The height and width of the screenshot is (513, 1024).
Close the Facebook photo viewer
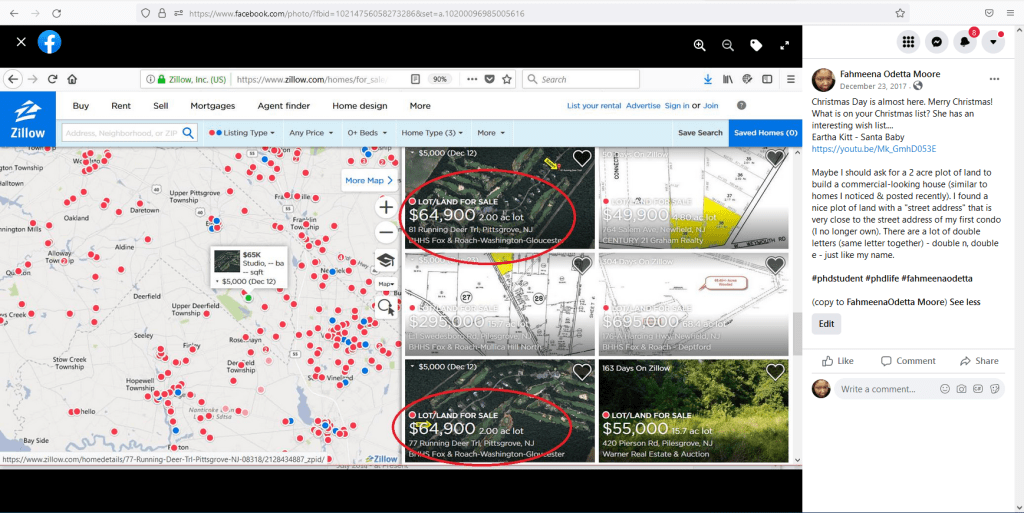[21, 42]
